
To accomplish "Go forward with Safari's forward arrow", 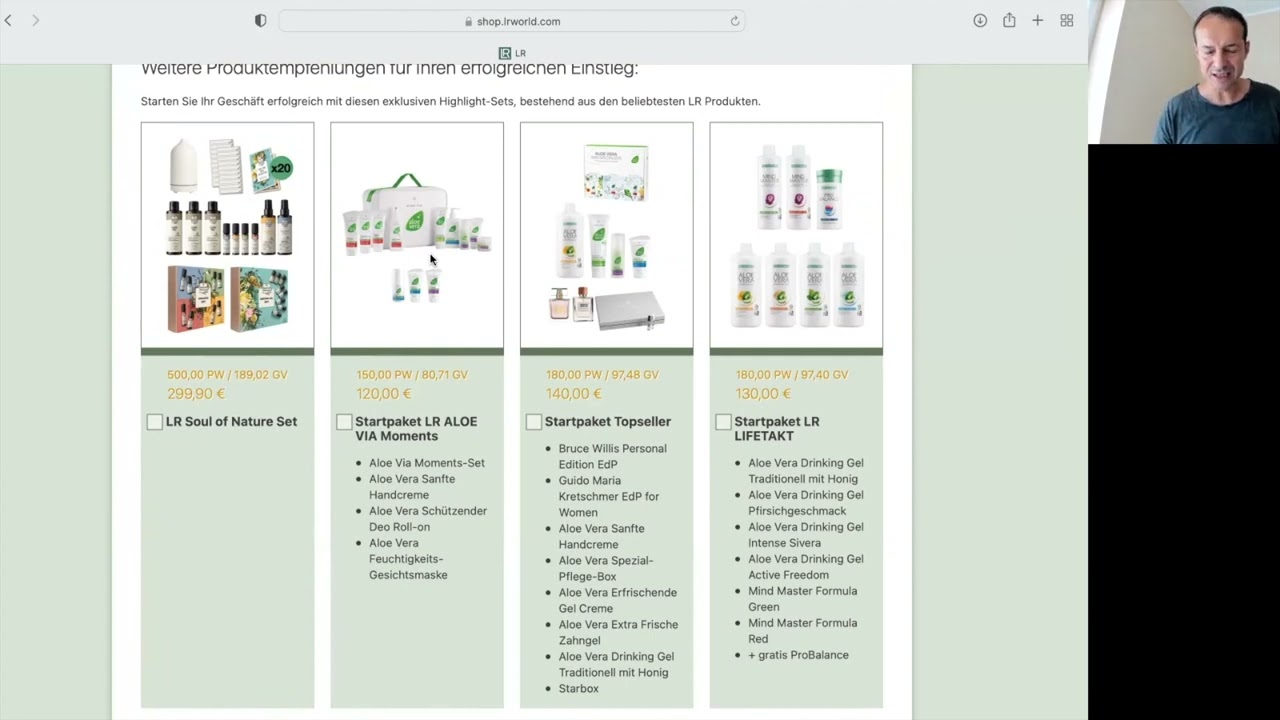I will 35,21.
